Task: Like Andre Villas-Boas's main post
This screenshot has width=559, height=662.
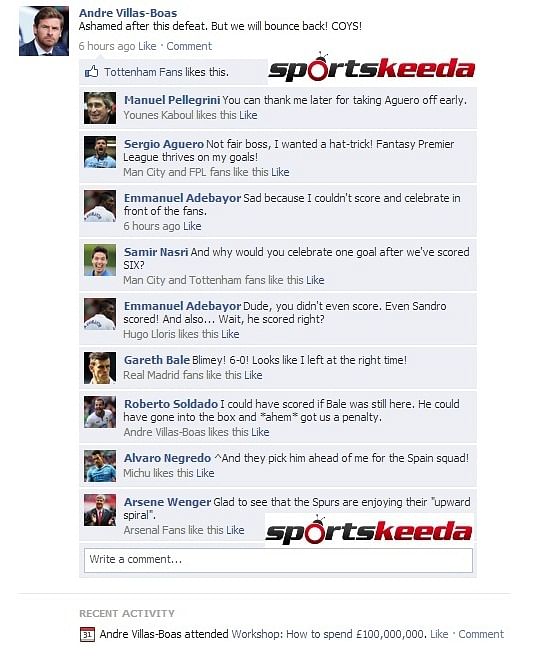Action: [x=147, y=46]
